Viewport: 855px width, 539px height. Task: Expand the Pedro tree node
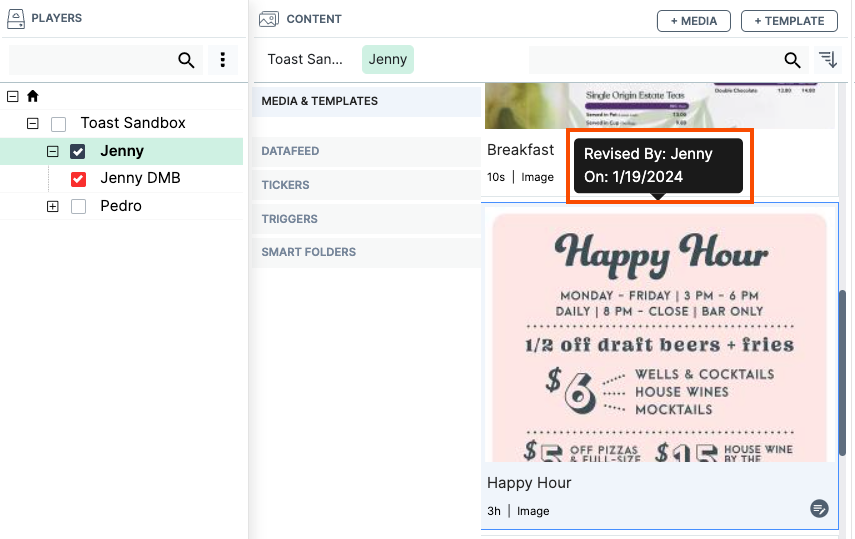(53, 206)
